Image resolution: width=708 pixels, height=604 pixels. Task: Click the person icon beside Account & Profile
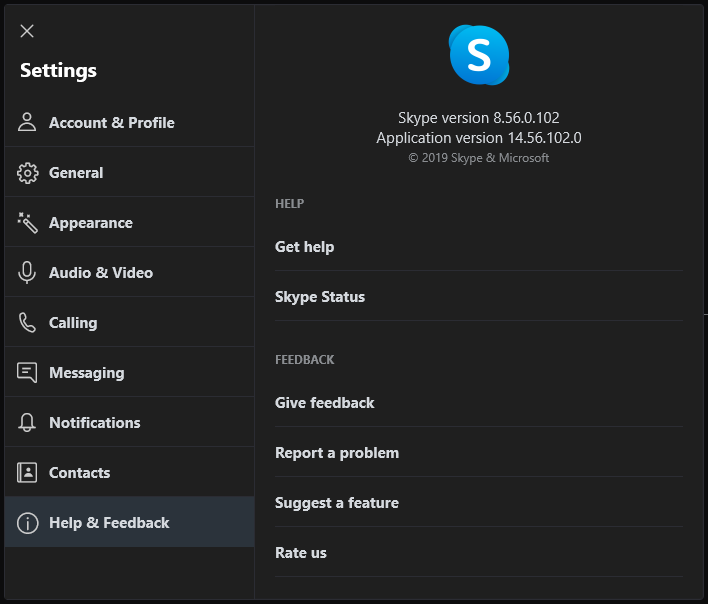coord(27,122)
